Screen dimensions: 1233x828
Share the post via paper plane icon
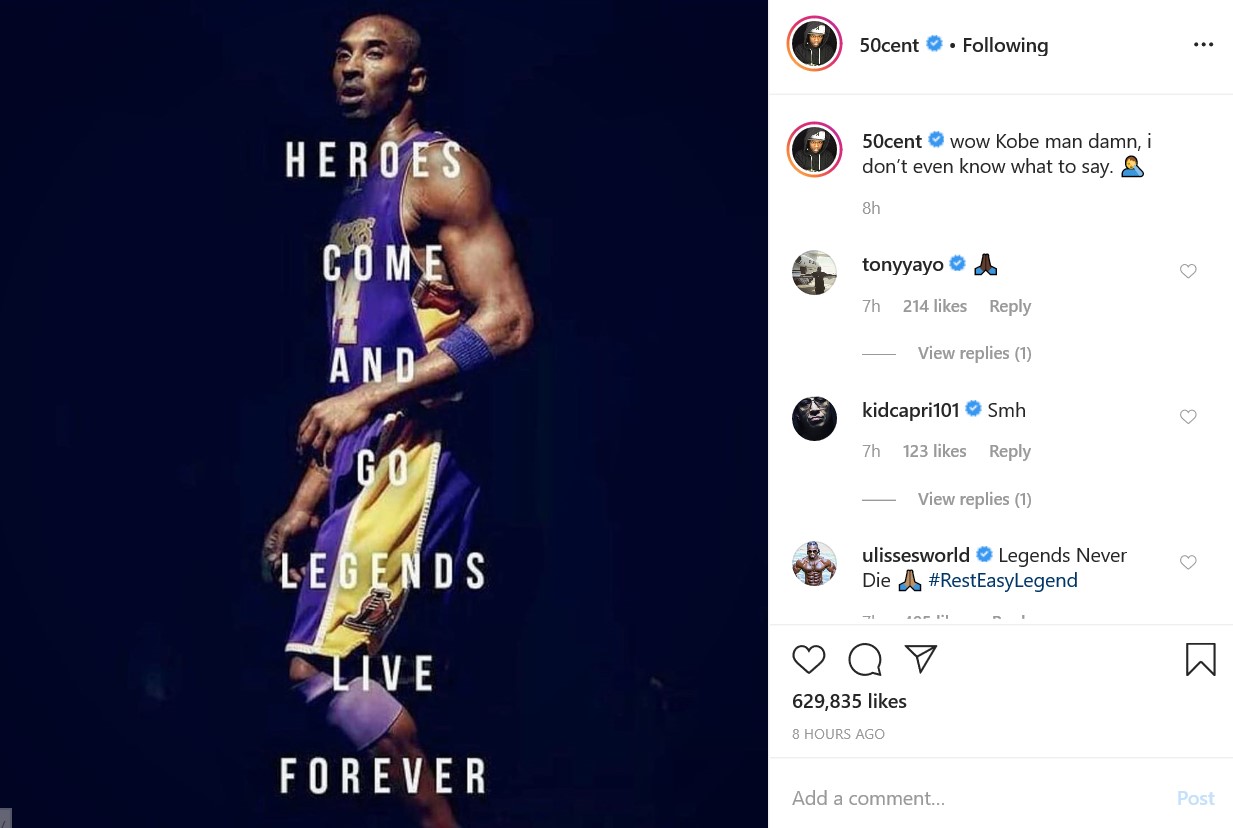(x=920, y=659)
